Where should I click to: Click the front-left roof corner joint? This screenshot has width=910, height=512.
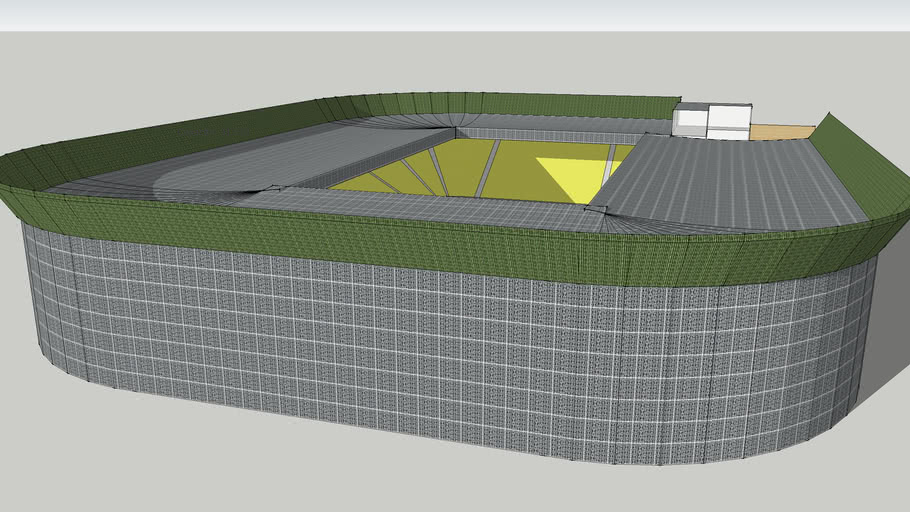coord(271,188)
